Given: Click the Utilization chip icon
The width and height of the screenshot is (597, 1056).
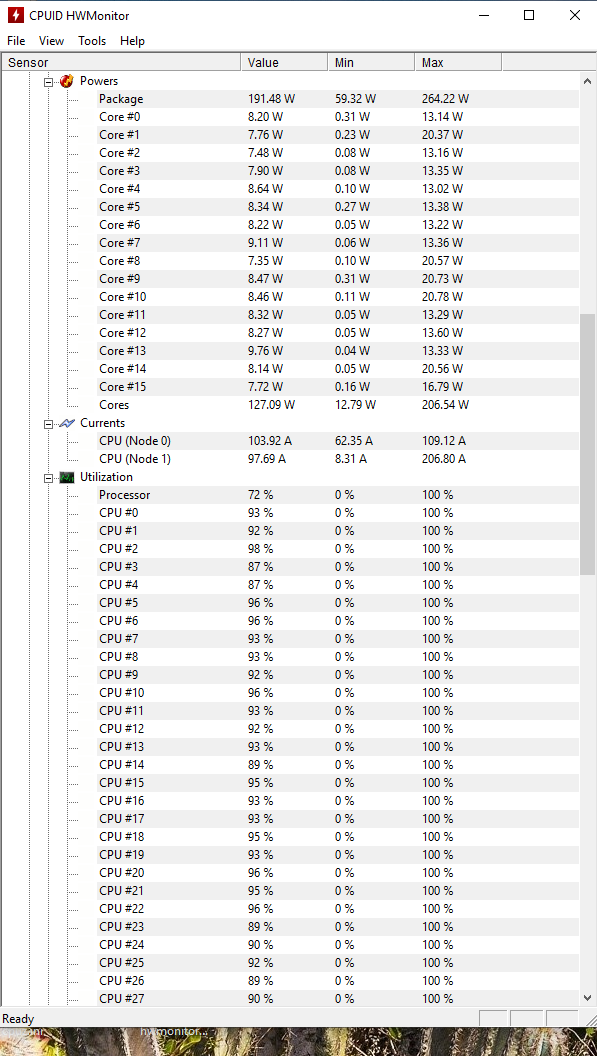Looking at the screenshot, I should 67,477.
